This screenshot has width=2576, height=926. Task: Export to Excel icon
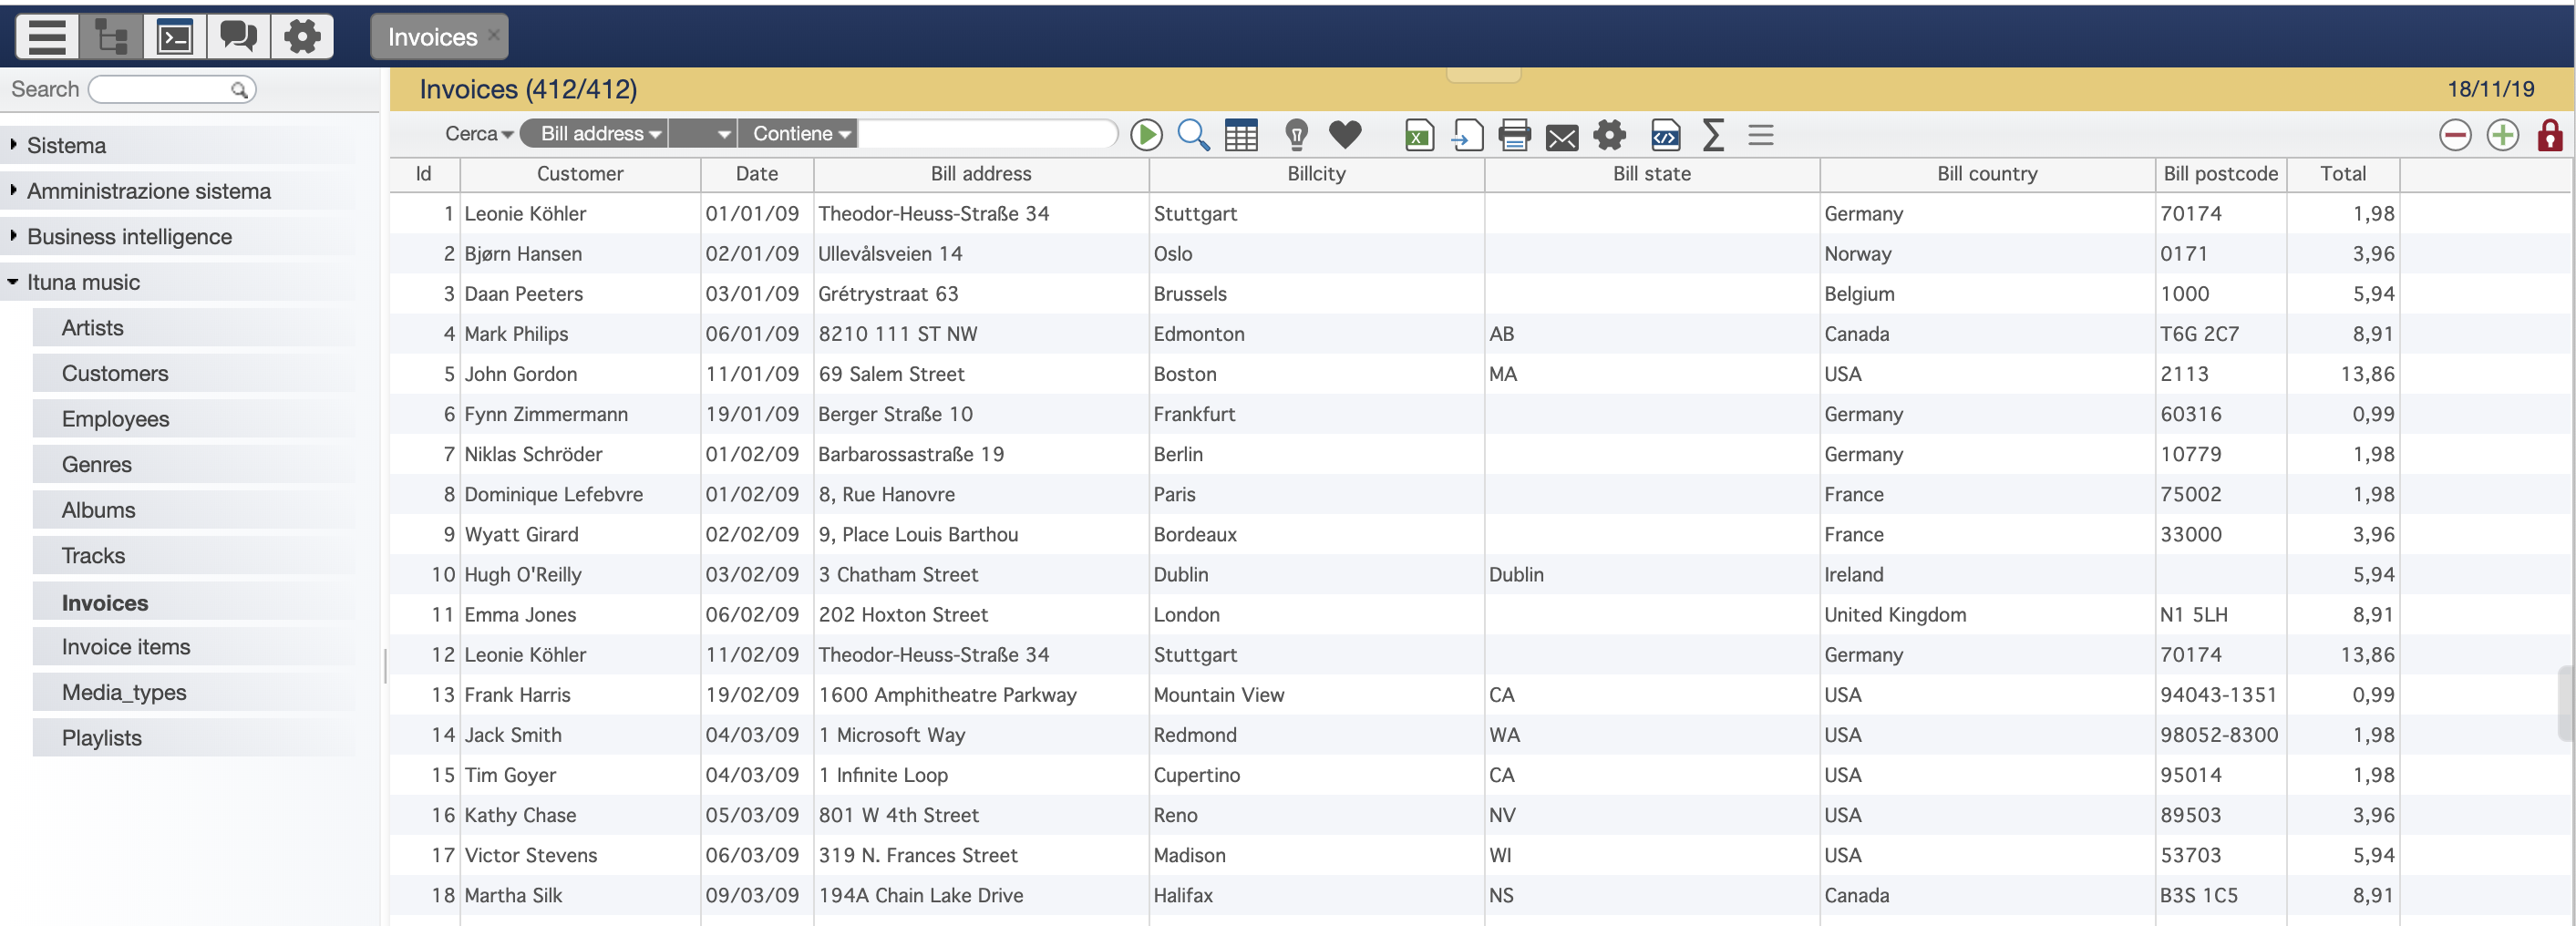pyautogui.click(x=1419, y=135)
